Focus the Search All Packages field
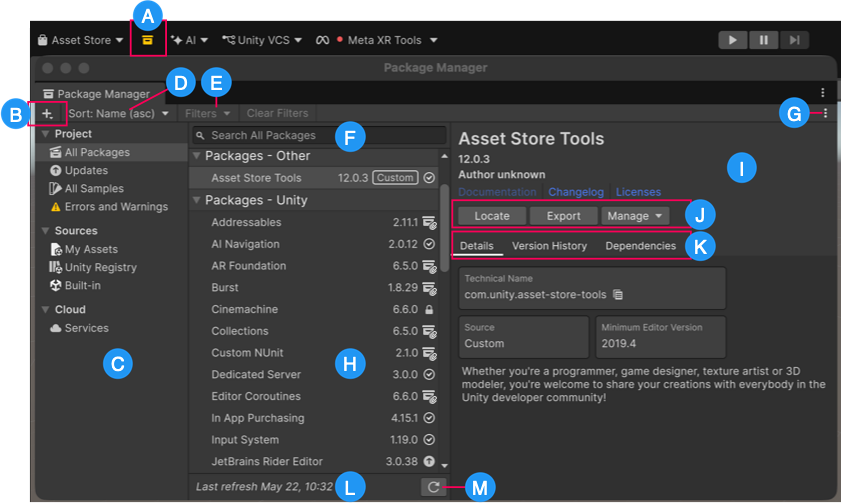Image resolution: width=841 pixels, height=503 pixels. [319, 135]
